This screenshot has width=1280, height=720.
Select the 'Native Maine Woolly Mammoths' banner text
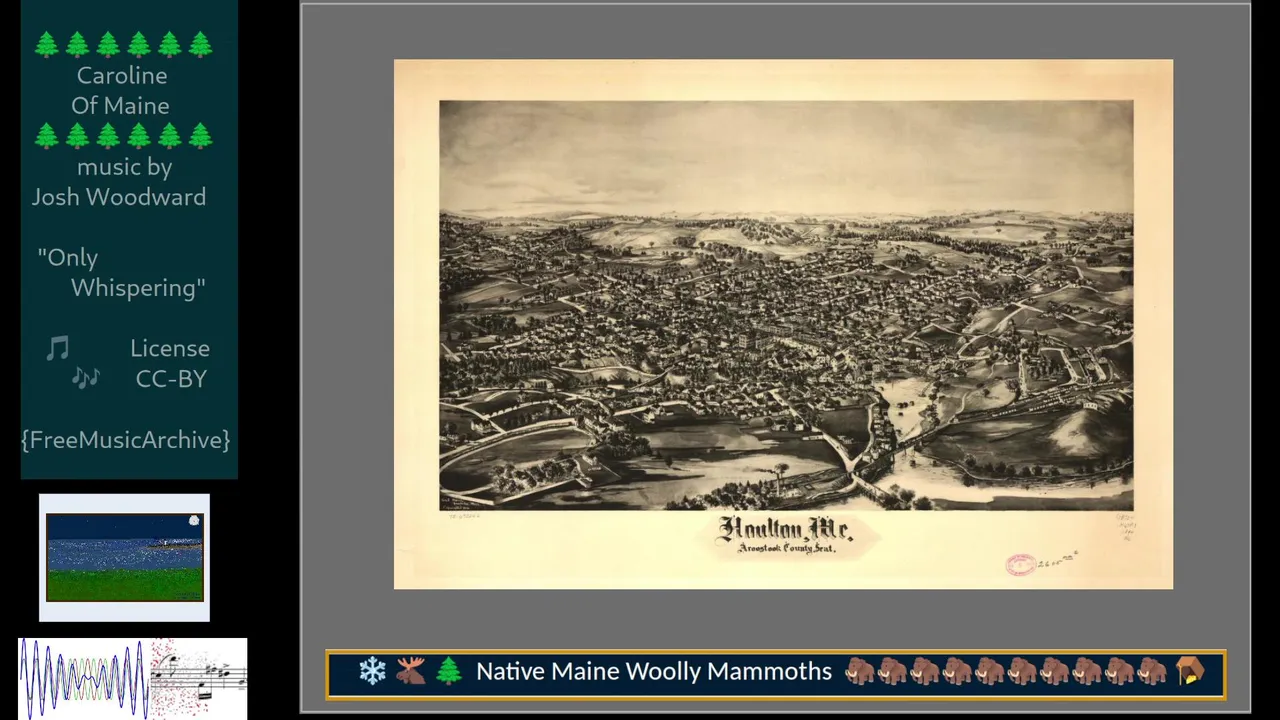point(654,671)
